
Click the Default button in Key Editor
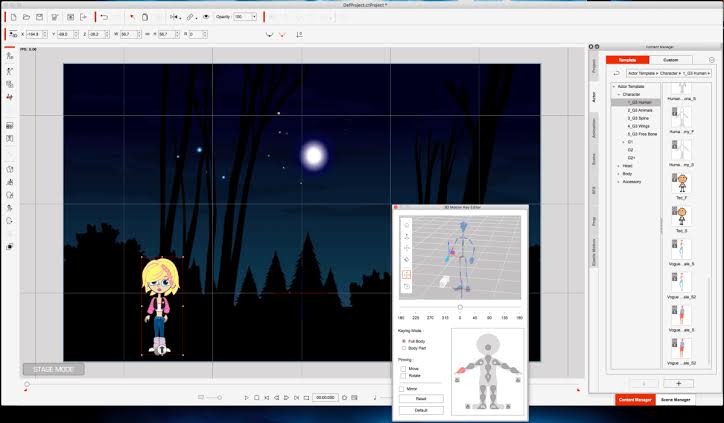tap(421, 410)
